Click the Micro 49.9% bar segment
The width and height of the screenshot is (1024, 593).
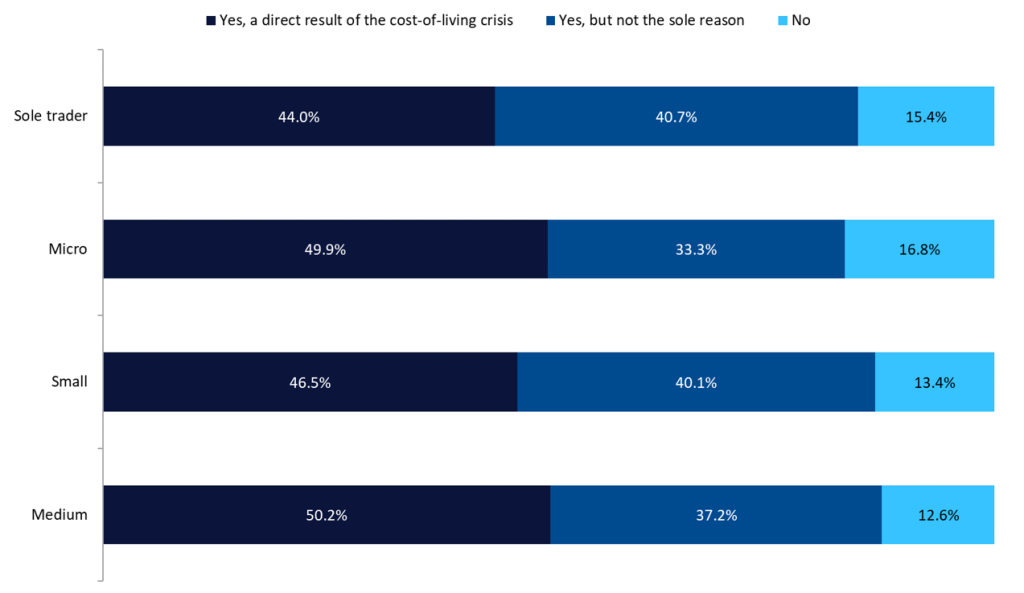click(326, 249)
